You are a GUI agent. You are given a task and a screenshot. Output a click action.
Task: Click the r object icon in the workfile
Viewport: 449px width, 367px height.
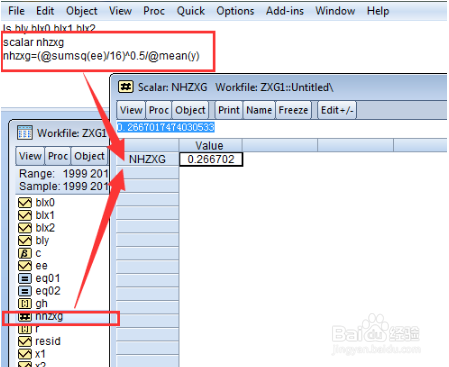[x=25, y=329]
